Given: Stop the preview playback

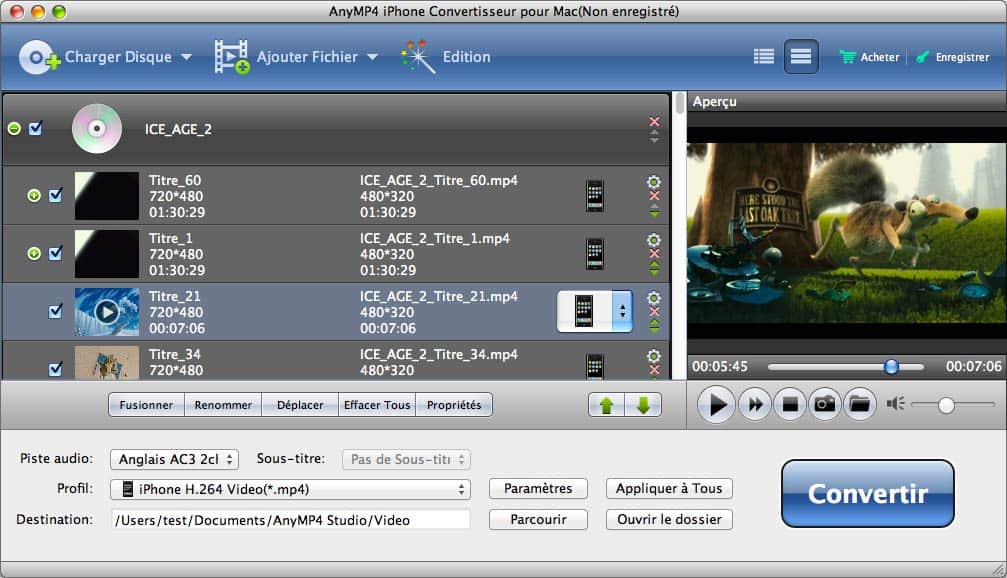Looking at the screenshot, I should [790, 405].
